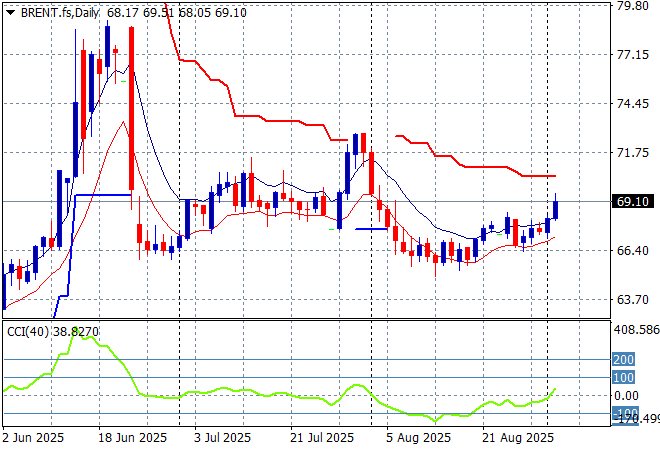
Task: Click the current price label 69.10
Action: pos(632,202)
